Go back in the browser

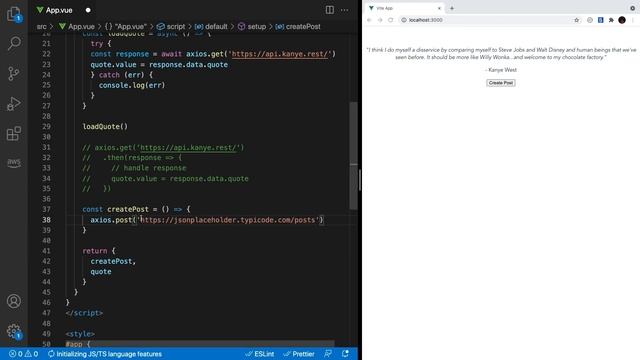pyautogui.click(x=369, y=20)
